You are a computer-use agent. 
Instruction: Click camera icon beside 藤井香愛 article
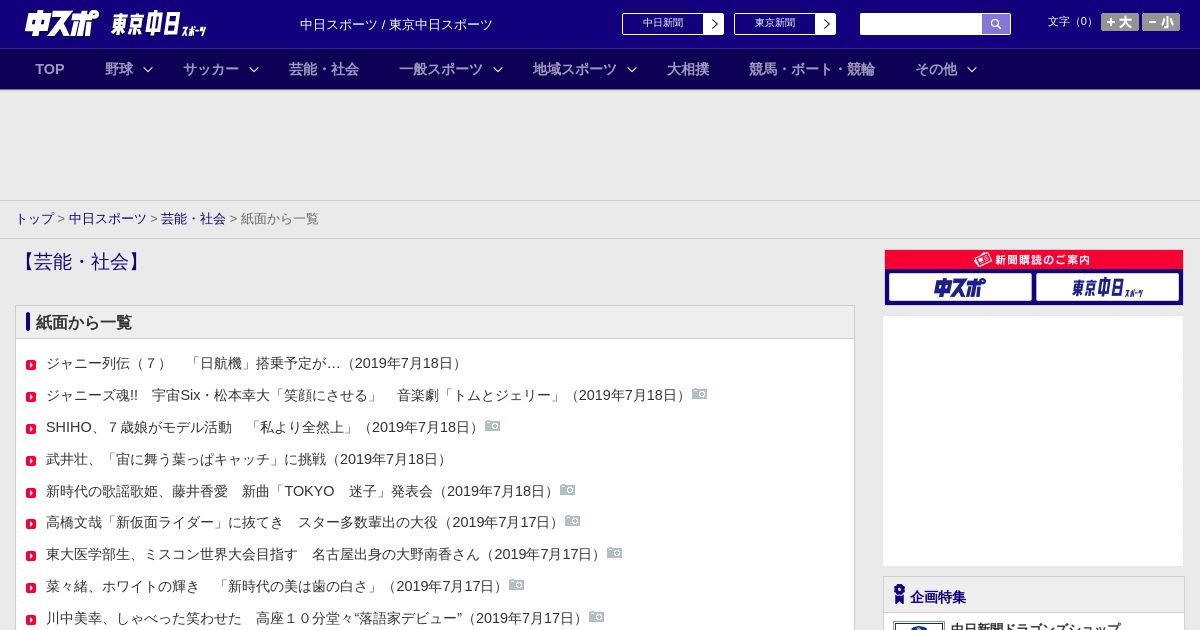(x=568, y=490)
